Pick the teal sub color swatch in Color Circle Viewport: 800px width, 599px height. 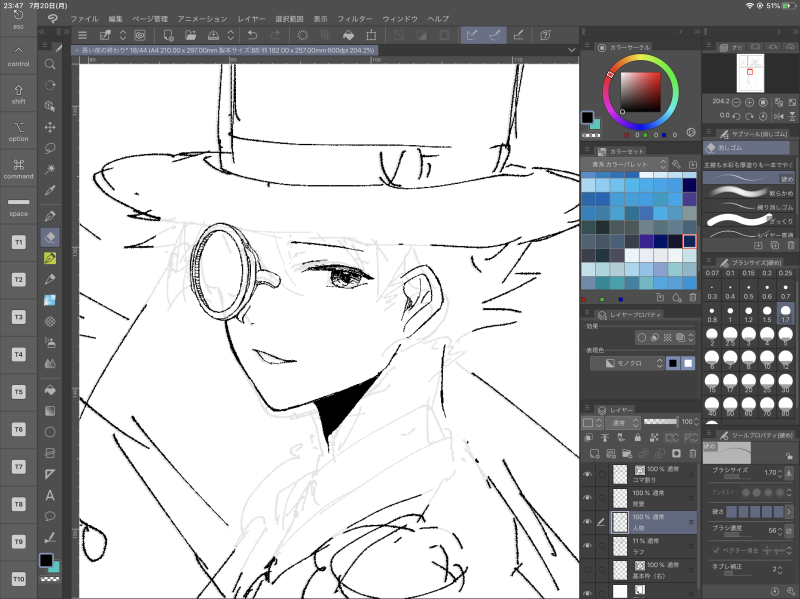[x=596, y=124]
